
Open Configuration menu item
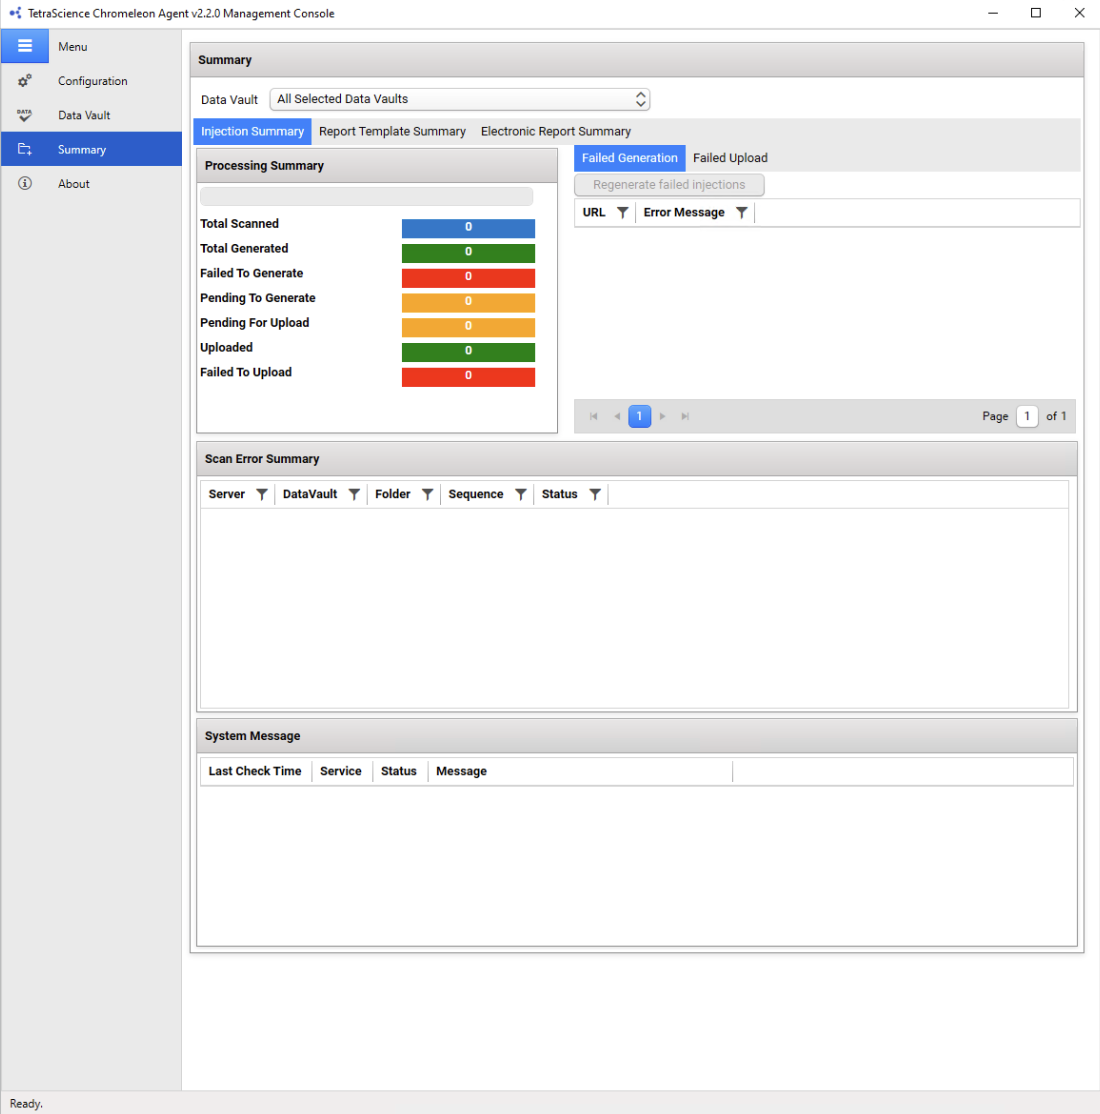coord(92,81)
